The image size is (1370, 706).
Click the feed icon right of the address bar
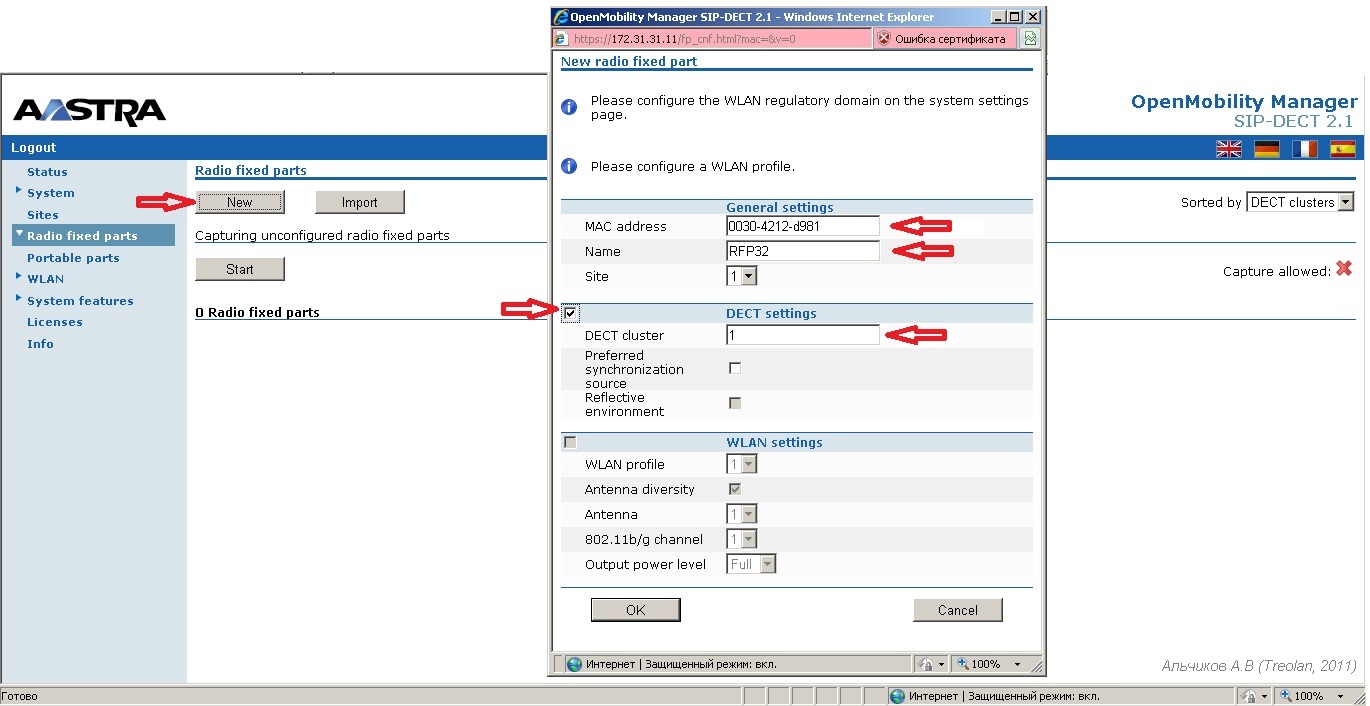click(1030, 38)
